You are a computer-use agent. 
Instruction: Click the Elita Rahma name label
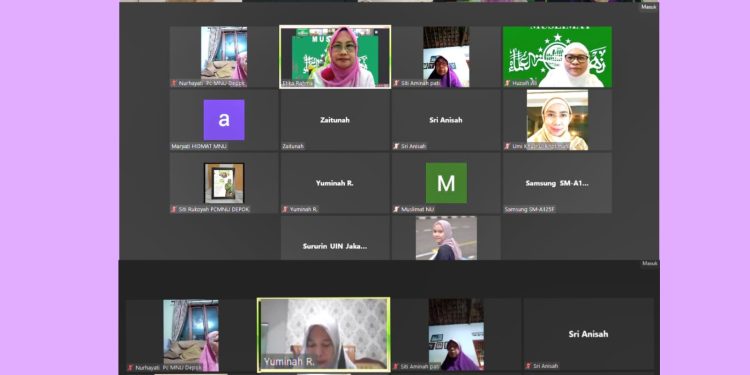(298, 83)
